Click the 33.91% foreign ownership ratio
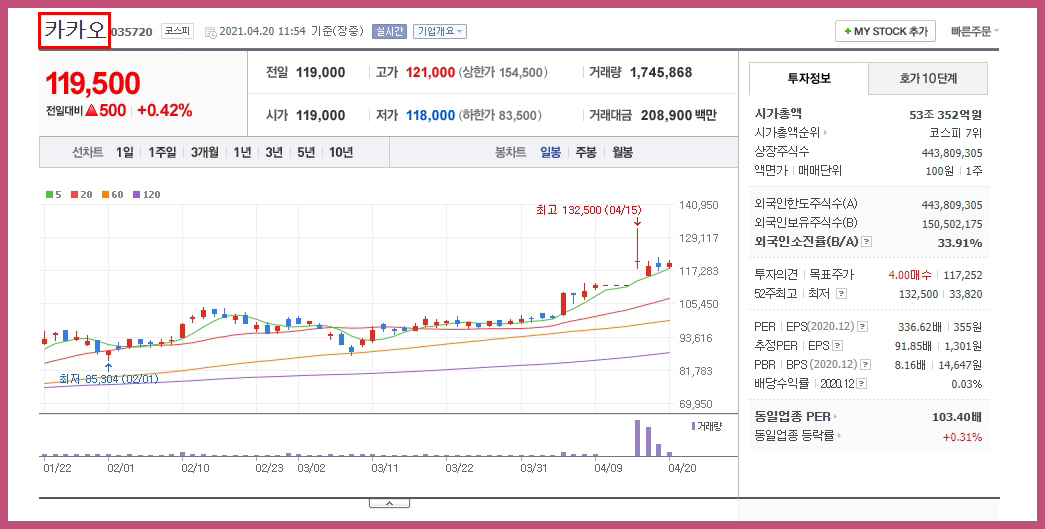The height and width of the screenshot is (529, 1045). [x=960, y=243]
